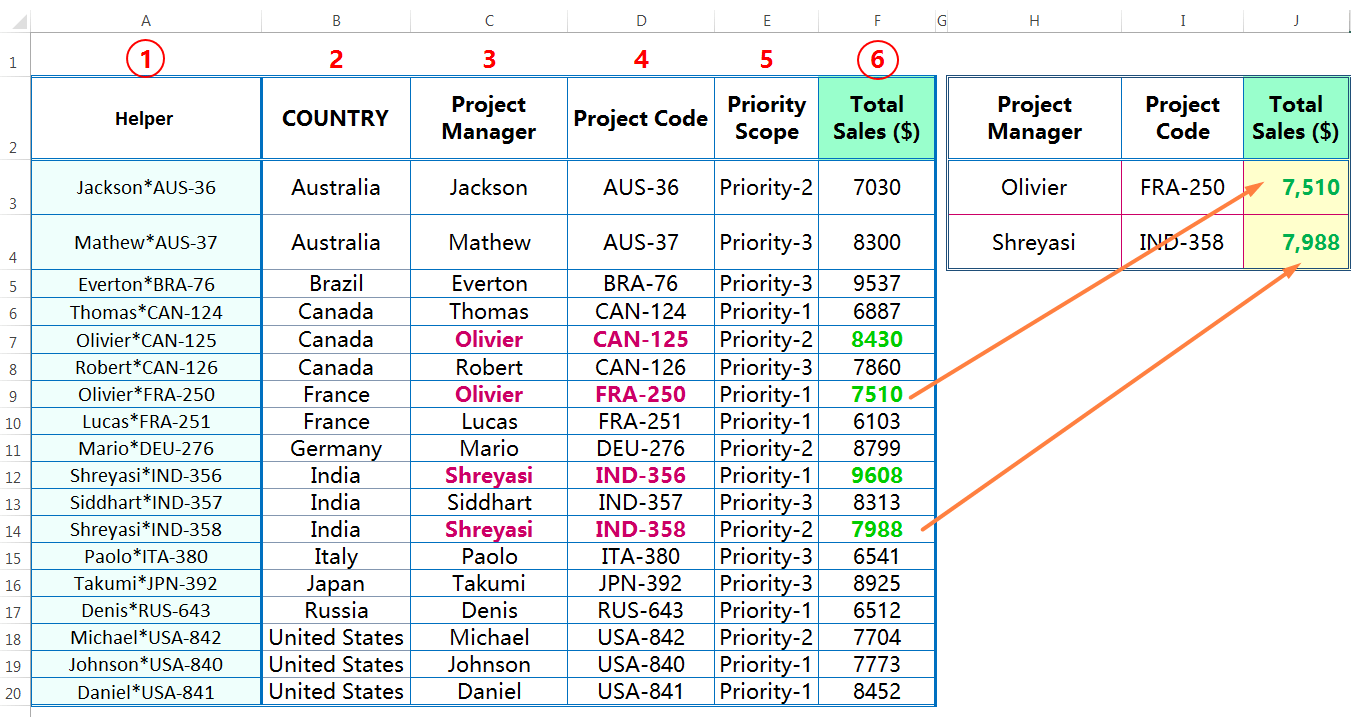The width and height of the screenshot is (1351, 717).
Task: Select lookup result cell 7,988
Action: coord(1296,242)
